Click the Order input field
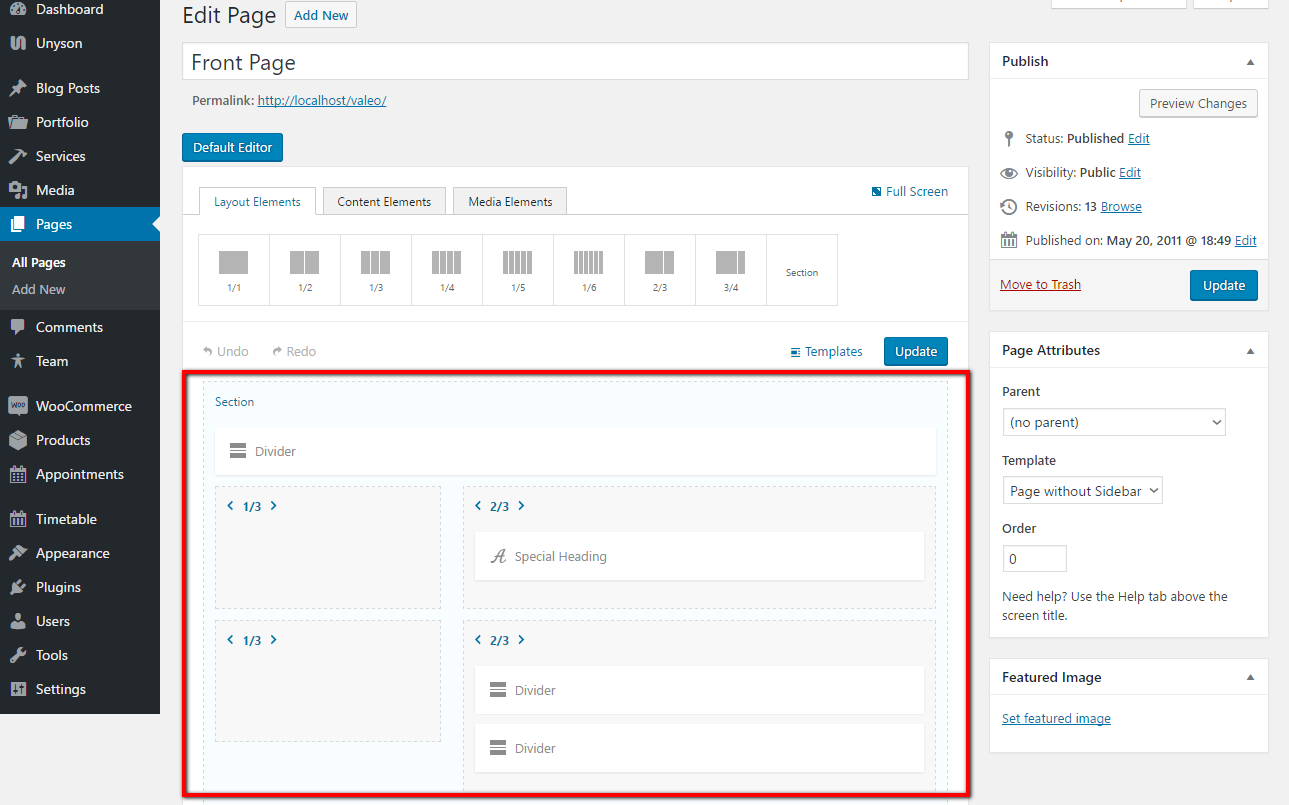 click(1034, 559)
